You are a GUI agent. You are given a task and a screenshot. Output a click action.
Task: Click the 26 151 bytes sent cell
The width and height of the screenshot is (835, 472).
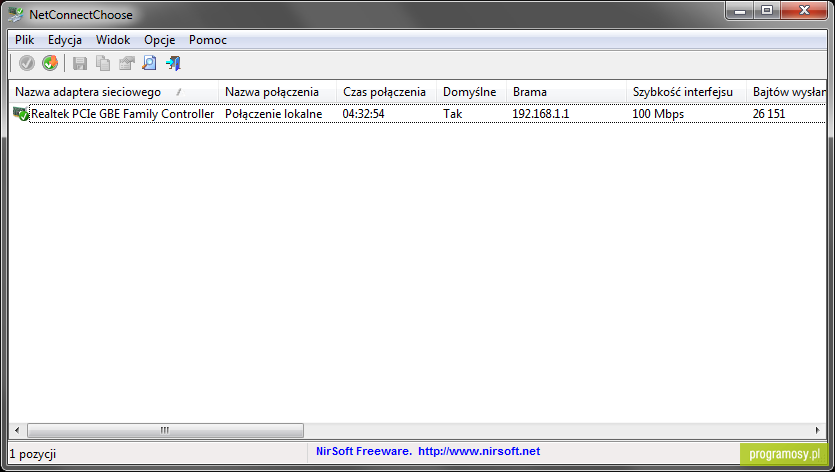(769, 114)
